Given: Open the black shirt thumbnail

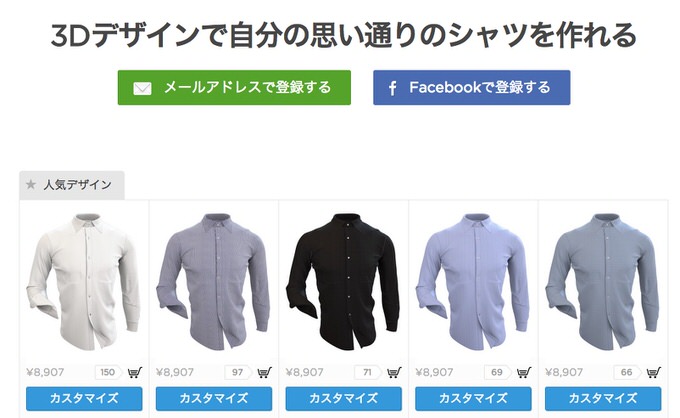Looking at the screenshot, I should click(x=343, y=281).
